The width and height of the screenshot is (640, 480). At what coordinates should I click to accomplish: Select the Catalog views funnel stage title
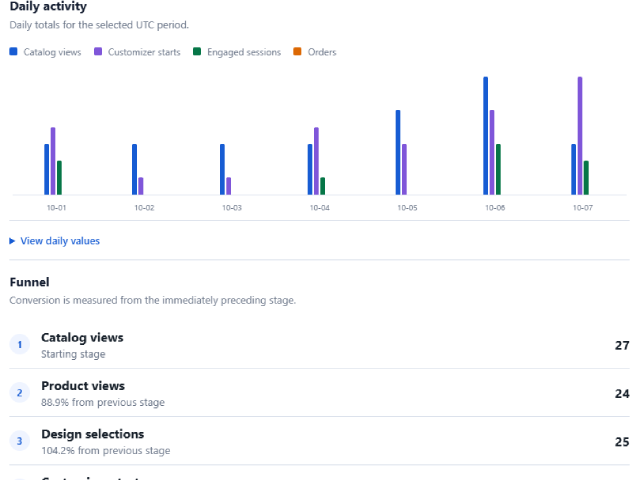point(82,338)
